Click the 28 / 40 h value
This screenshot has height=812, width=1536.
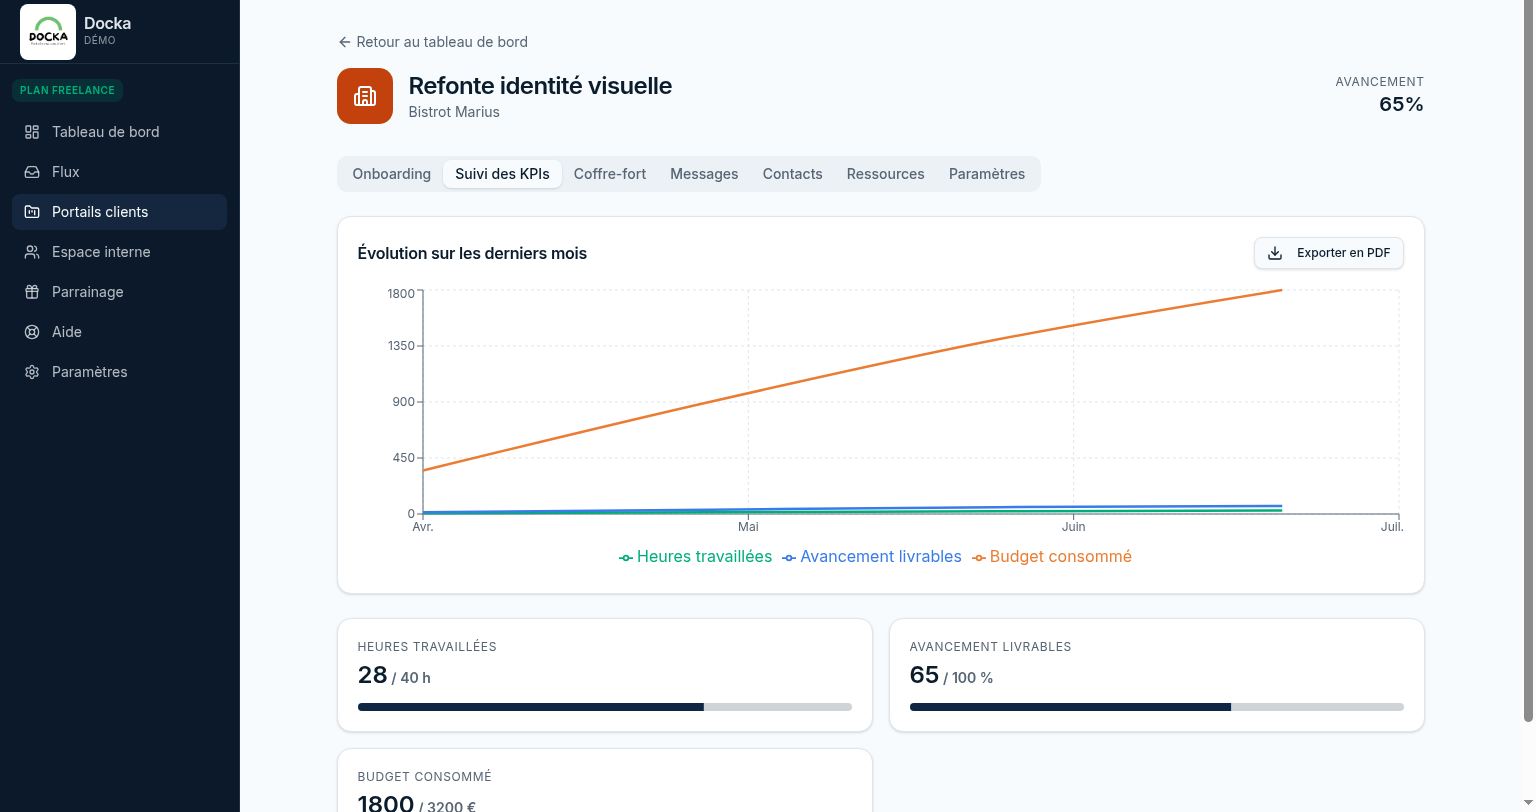point(394,676)
